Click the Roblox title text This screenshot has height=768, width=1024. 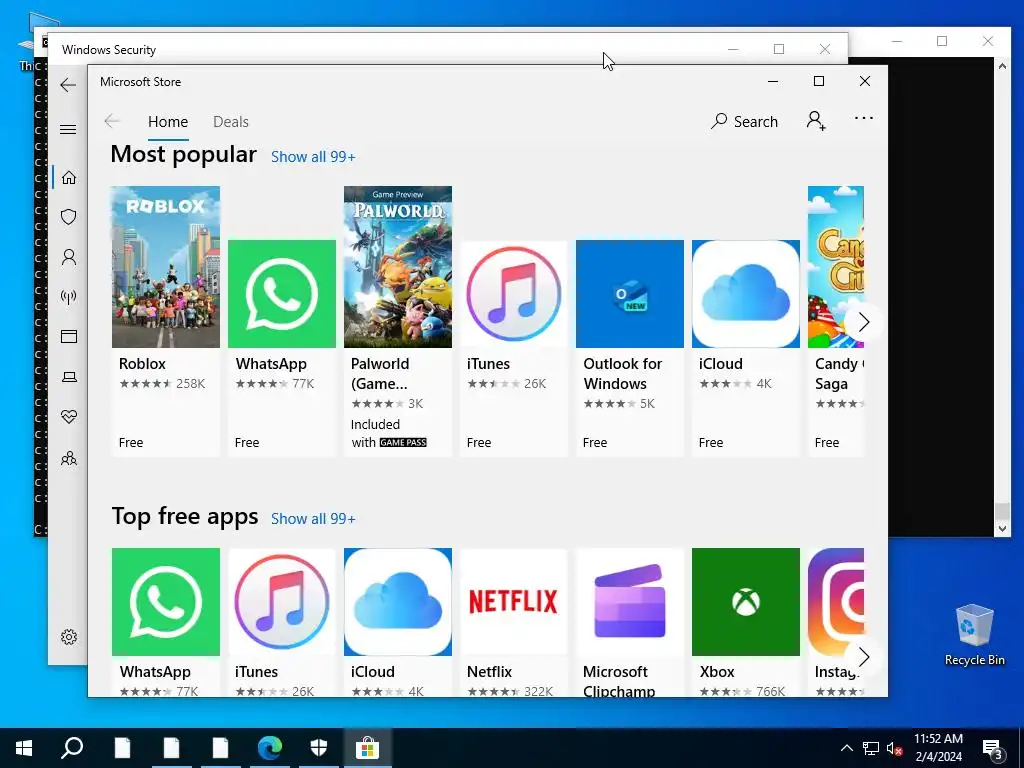pyautogui.click(x=142, y=364)
